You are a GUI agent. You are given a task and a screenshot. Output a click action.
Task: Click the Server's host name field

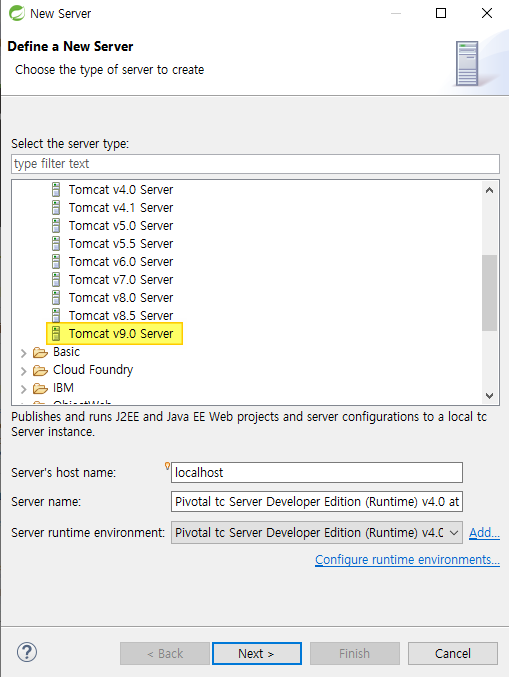(x=316, y=472)
